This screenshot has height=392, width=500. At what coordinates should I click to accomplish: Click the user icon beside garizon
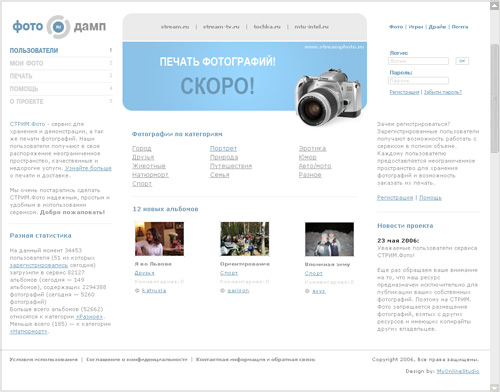pos(223,291)
